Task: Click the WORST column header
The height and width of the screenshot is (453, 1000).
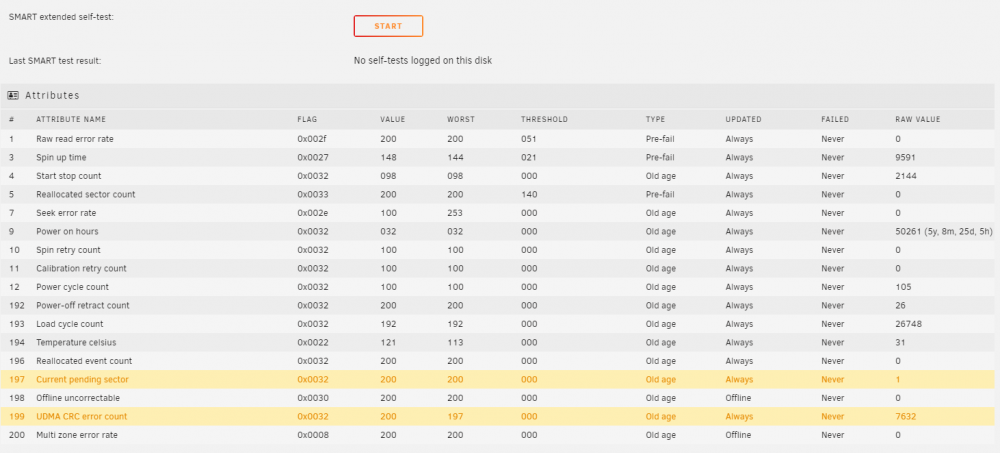Action: (461, 119)
